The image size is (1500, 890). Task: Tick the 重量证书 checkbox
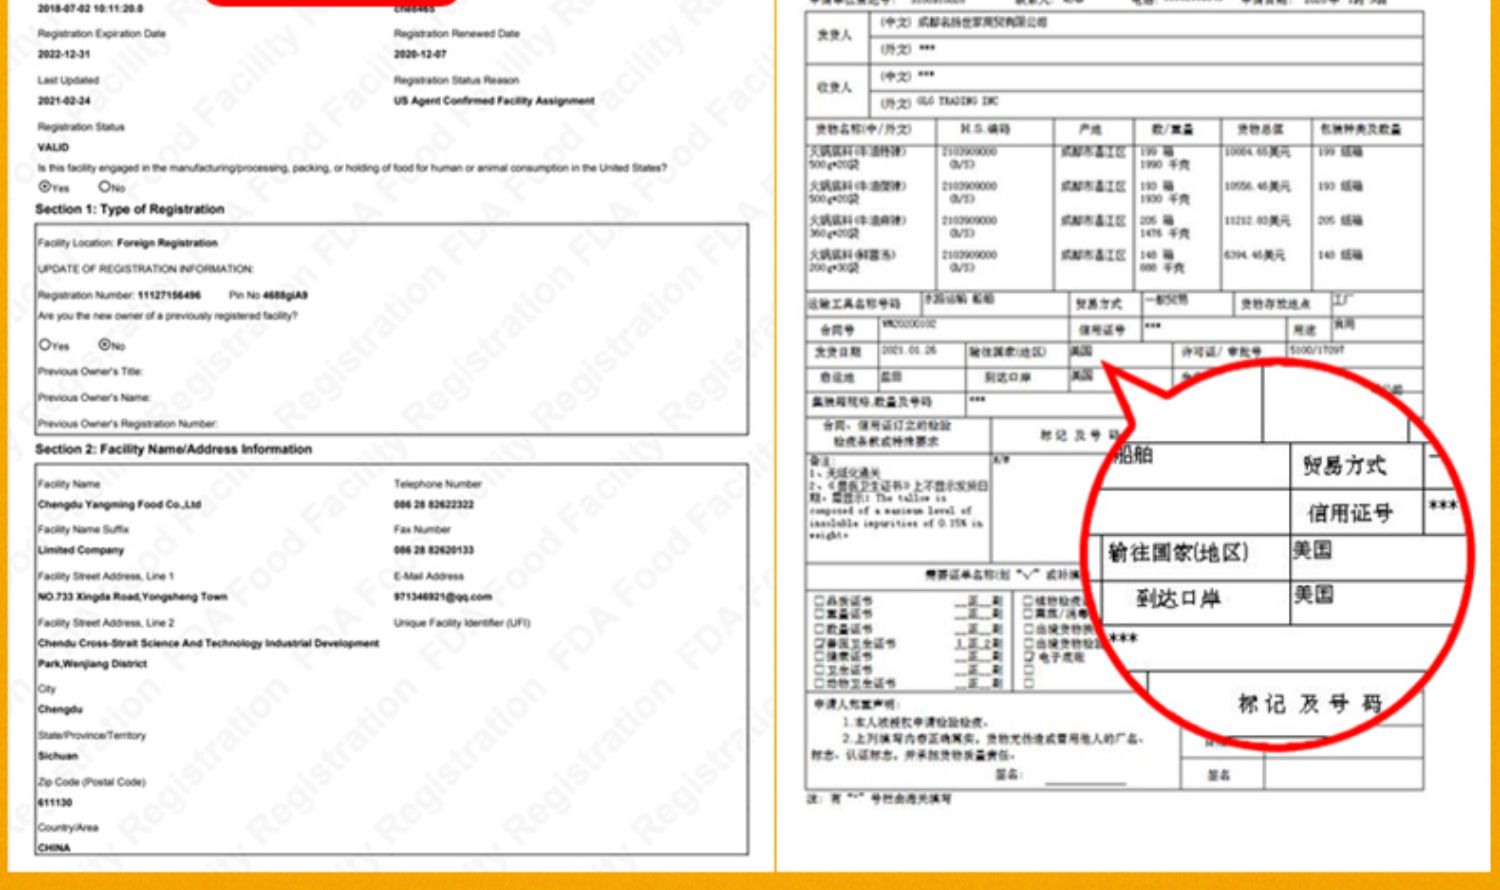(x=818, y=615)
